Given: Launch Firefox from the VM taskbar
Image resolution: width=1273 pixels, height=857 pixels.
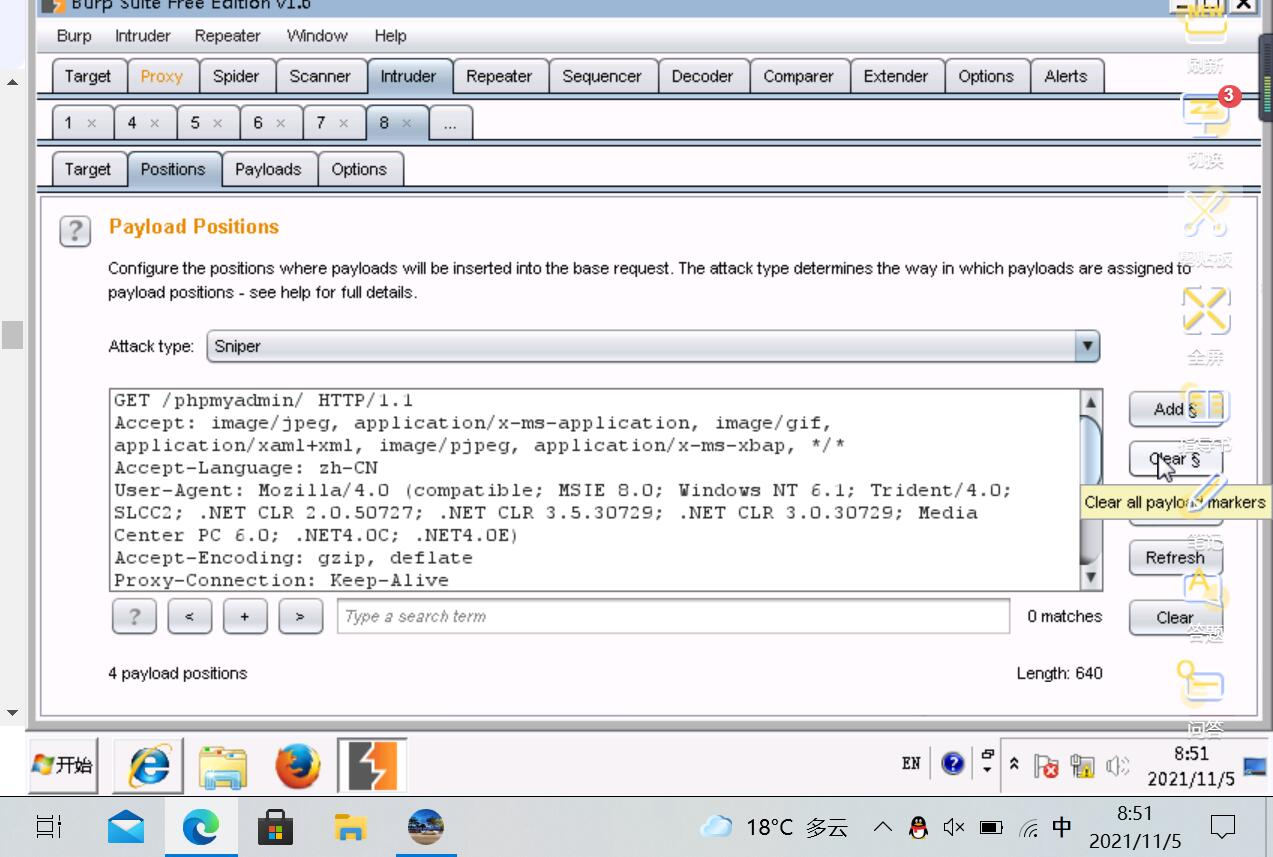Looking at the screenshot, I should [298, 767].
